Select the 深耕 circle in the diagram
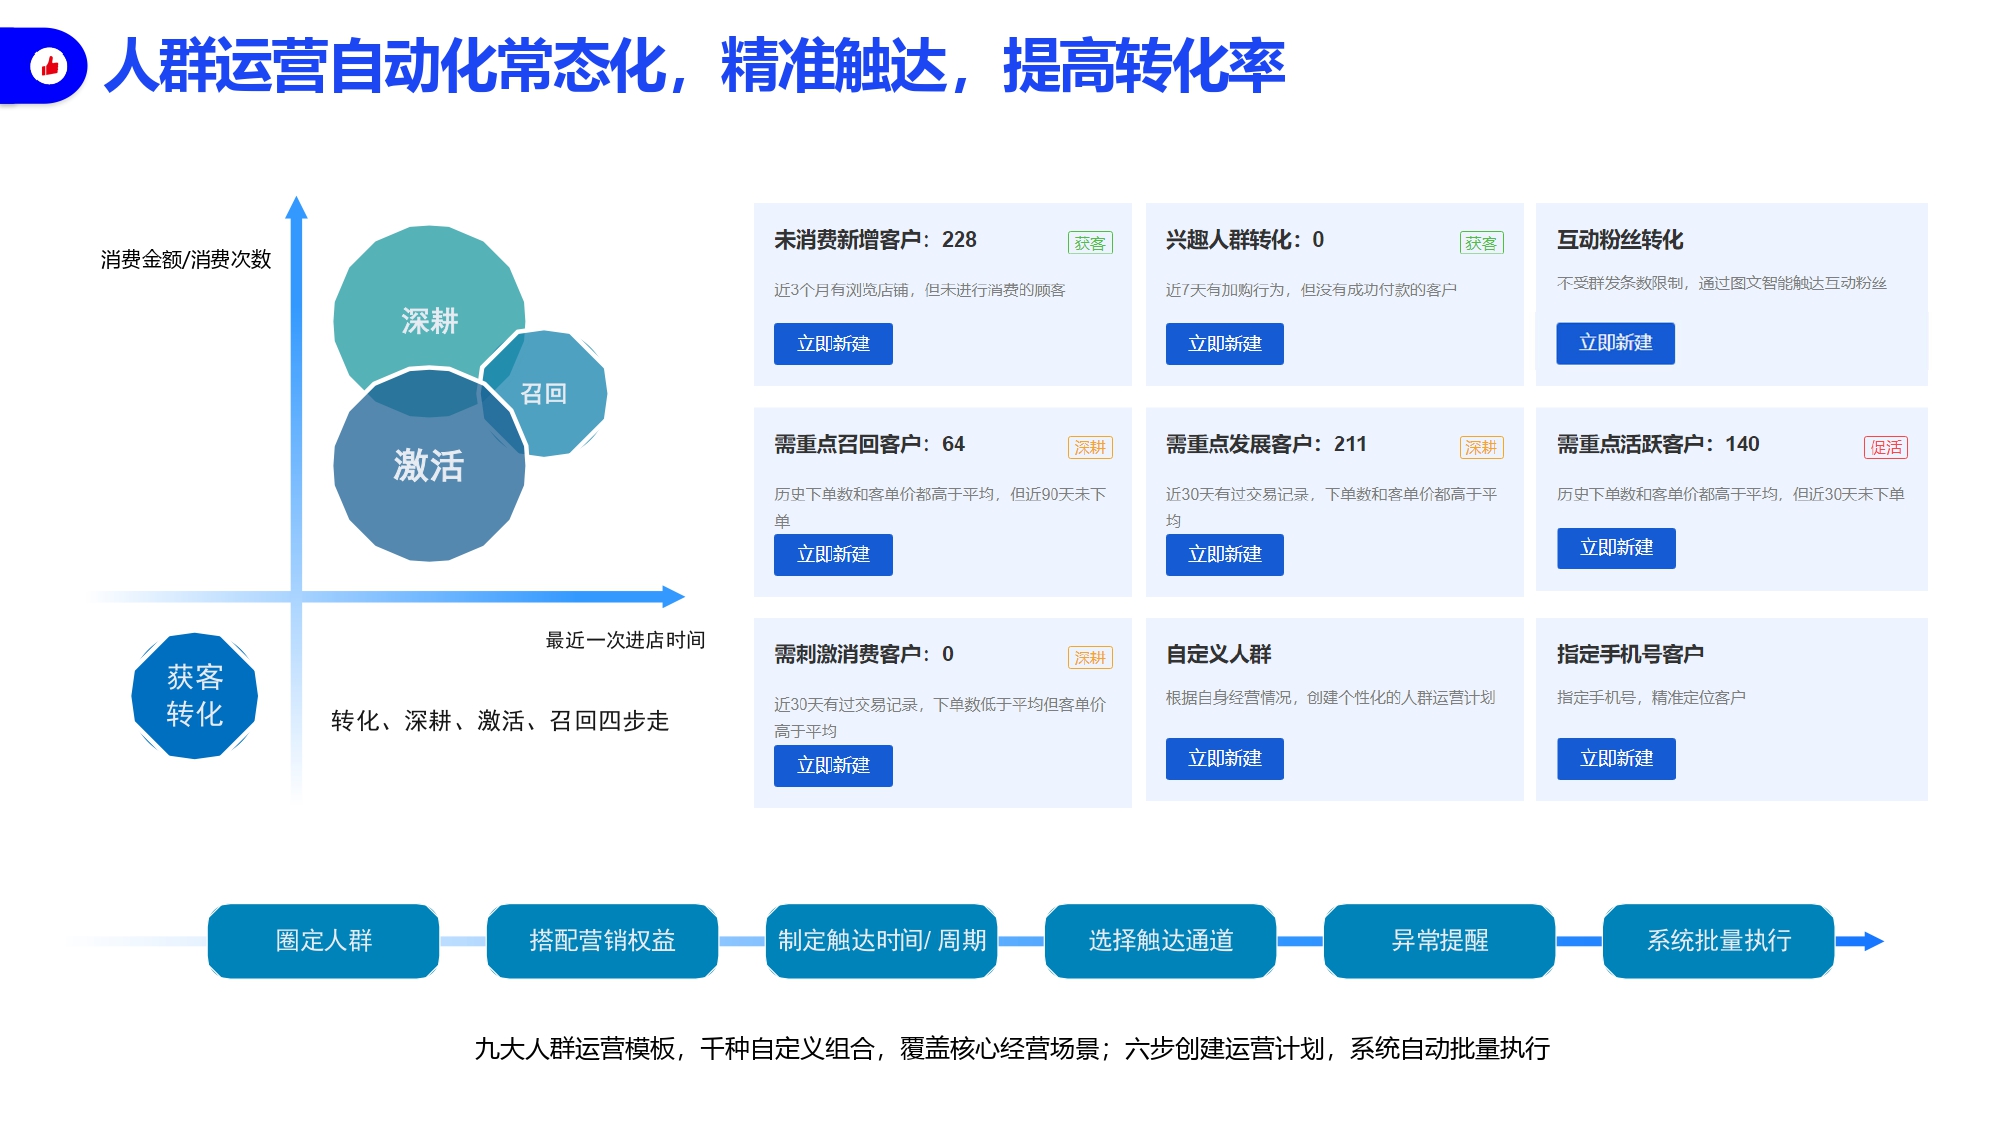Screen dimensions: 2000x1125 click(x=429, y=320)
